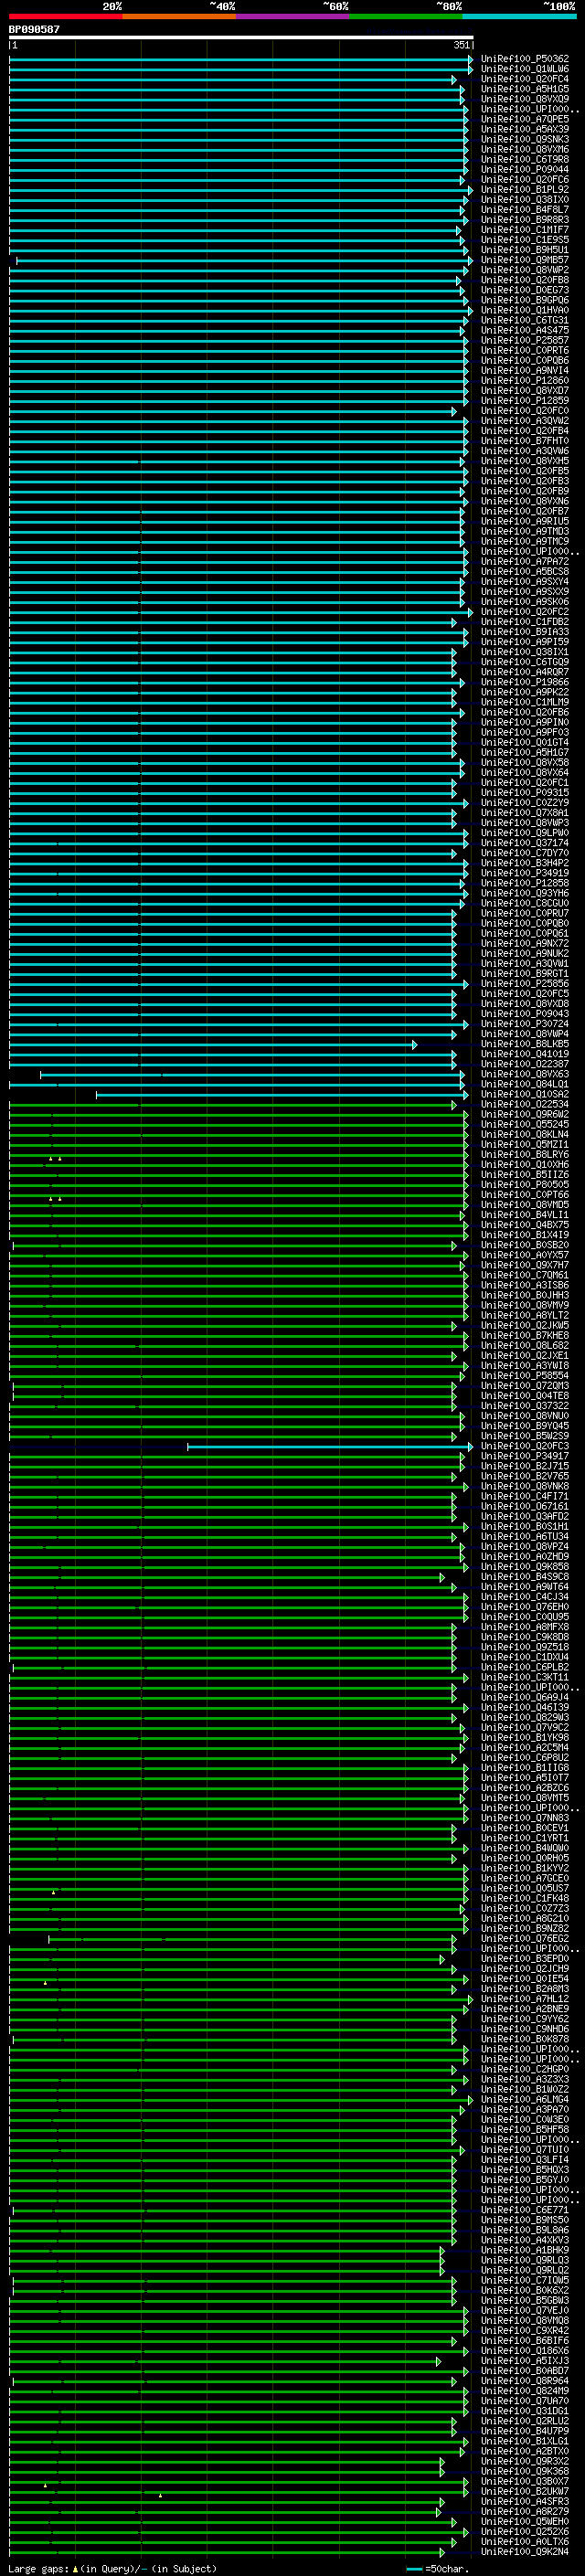This screenshot has height=2576, width=585.
Task: Click hit label UniRef100_Q84LQ1
Action: pyautogui.click(x=525, y=1084)
